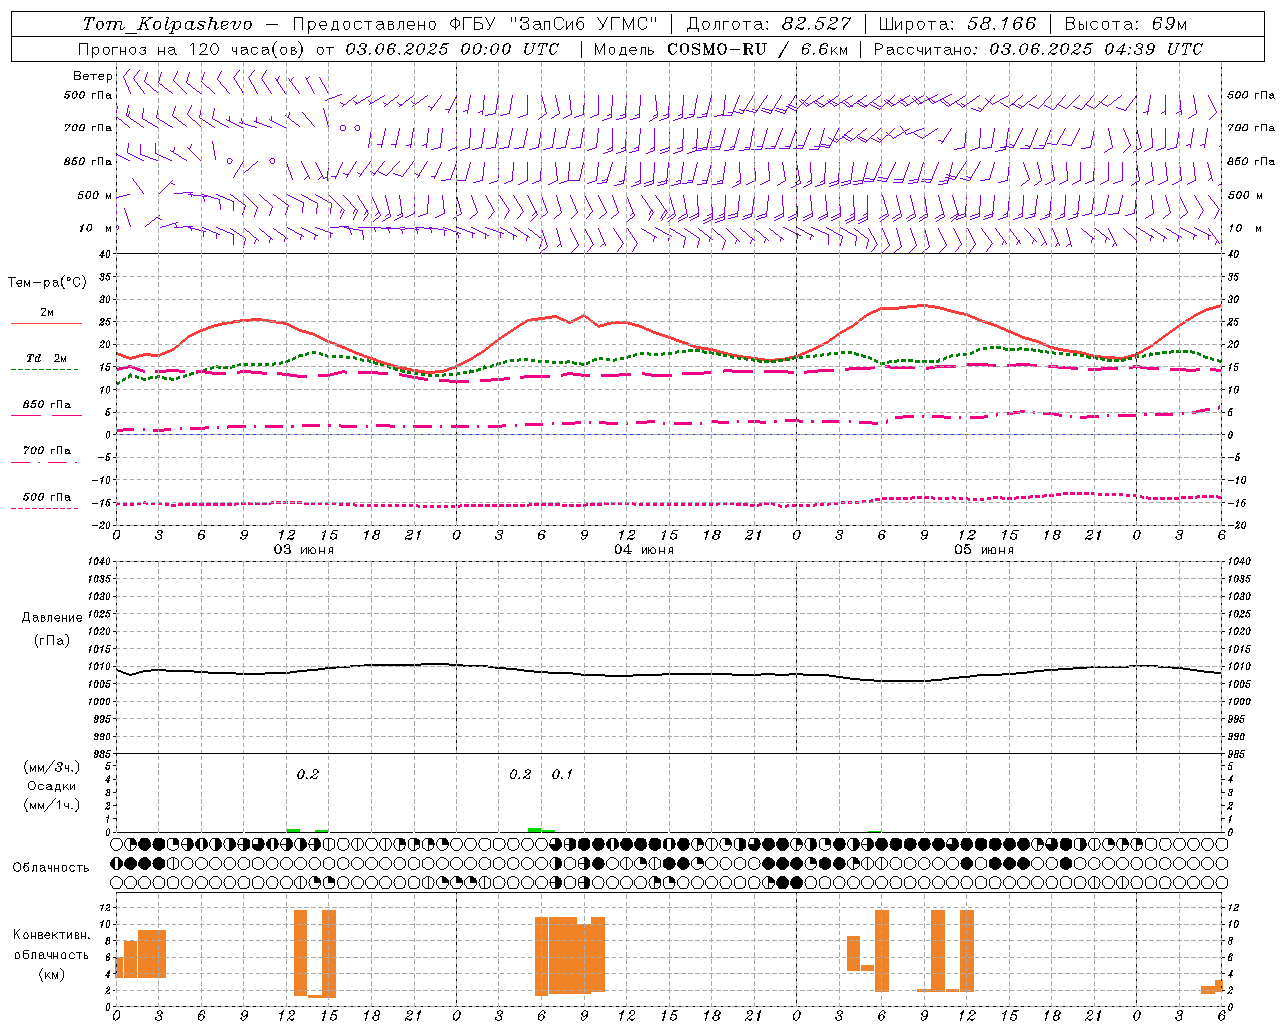Screen dimensions: 1280x1024
Task: Click the left '500 м' wind level label
Action: click(95, 195)
